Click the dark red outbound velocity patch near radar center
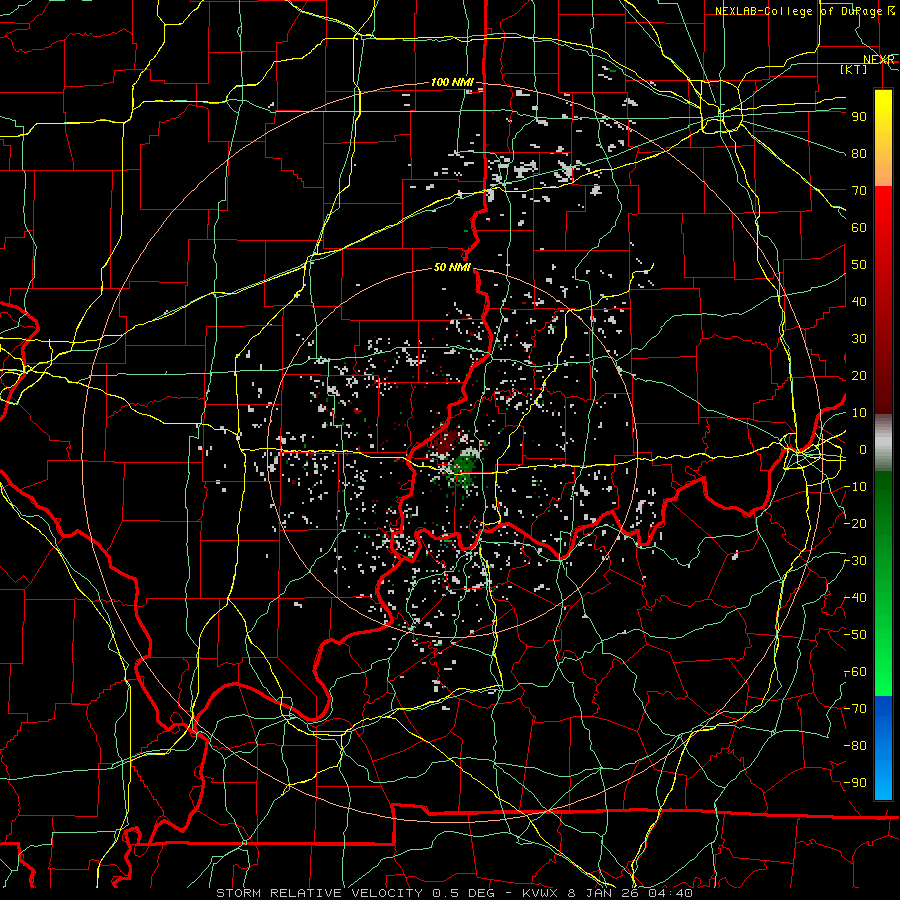This screenshot has width=900, height=900. 446,442
